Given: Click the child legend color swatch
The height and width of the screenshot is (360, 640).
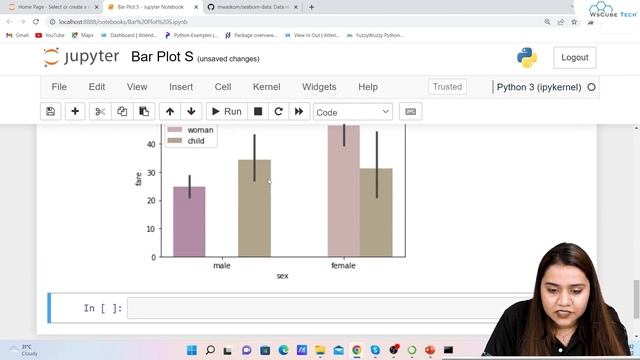Looking at the screenshot, I should pyautogui.click(x=175, y=140).
